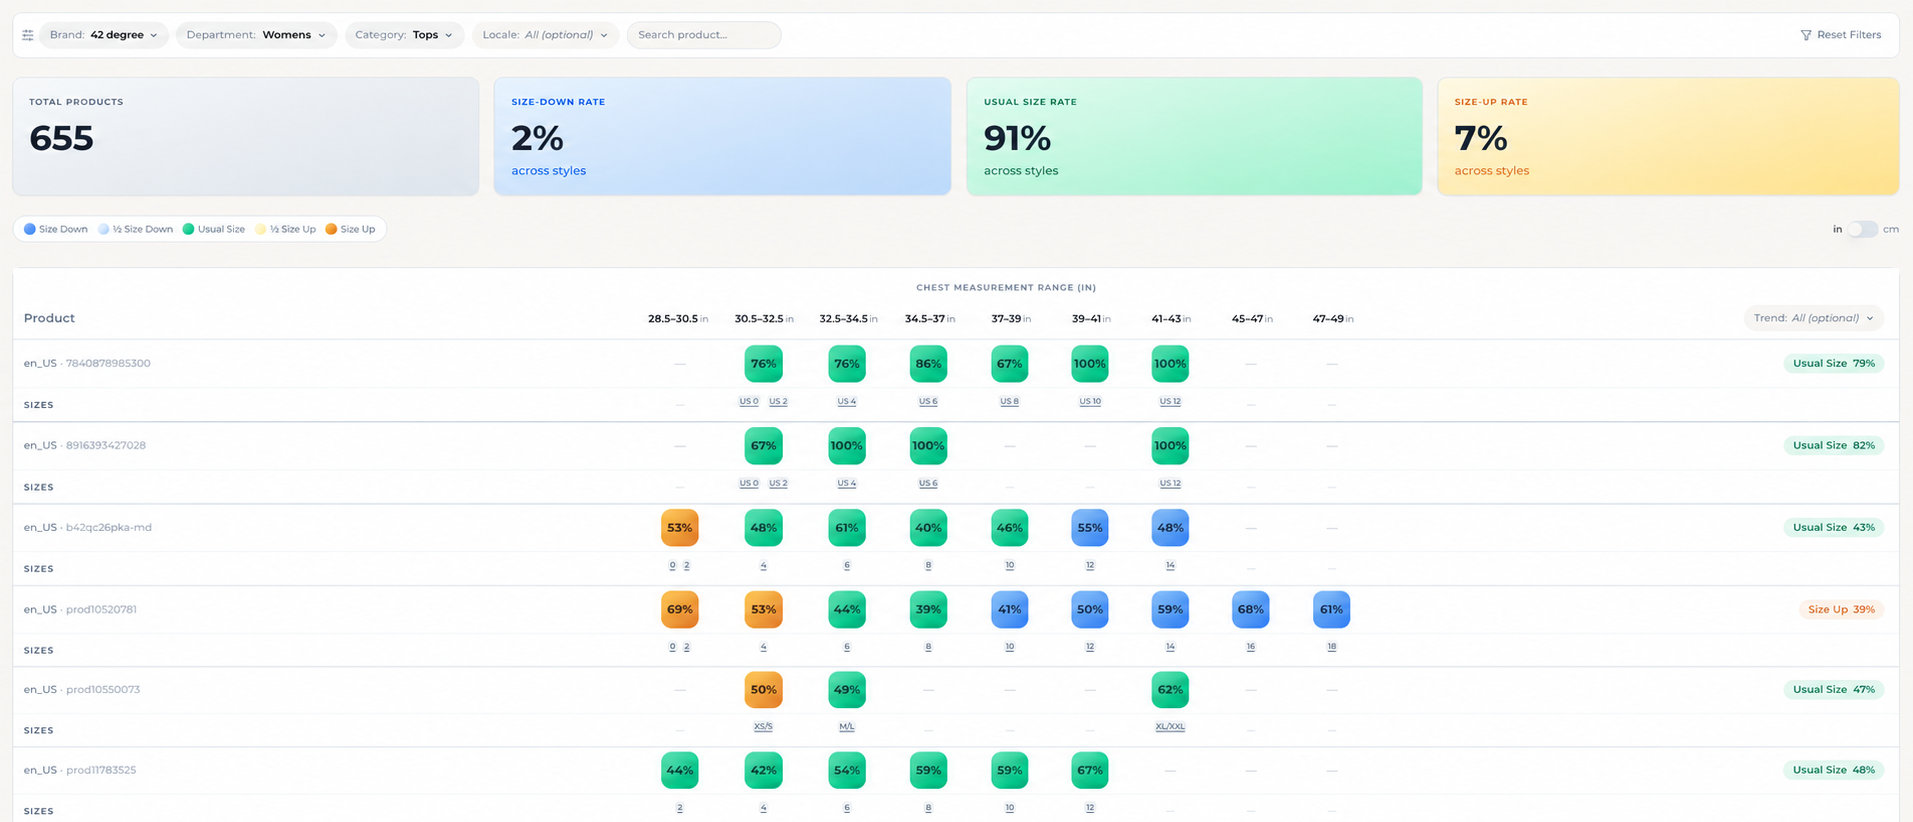Click the M/L size link
The image size is (1913, 822).
847,727
